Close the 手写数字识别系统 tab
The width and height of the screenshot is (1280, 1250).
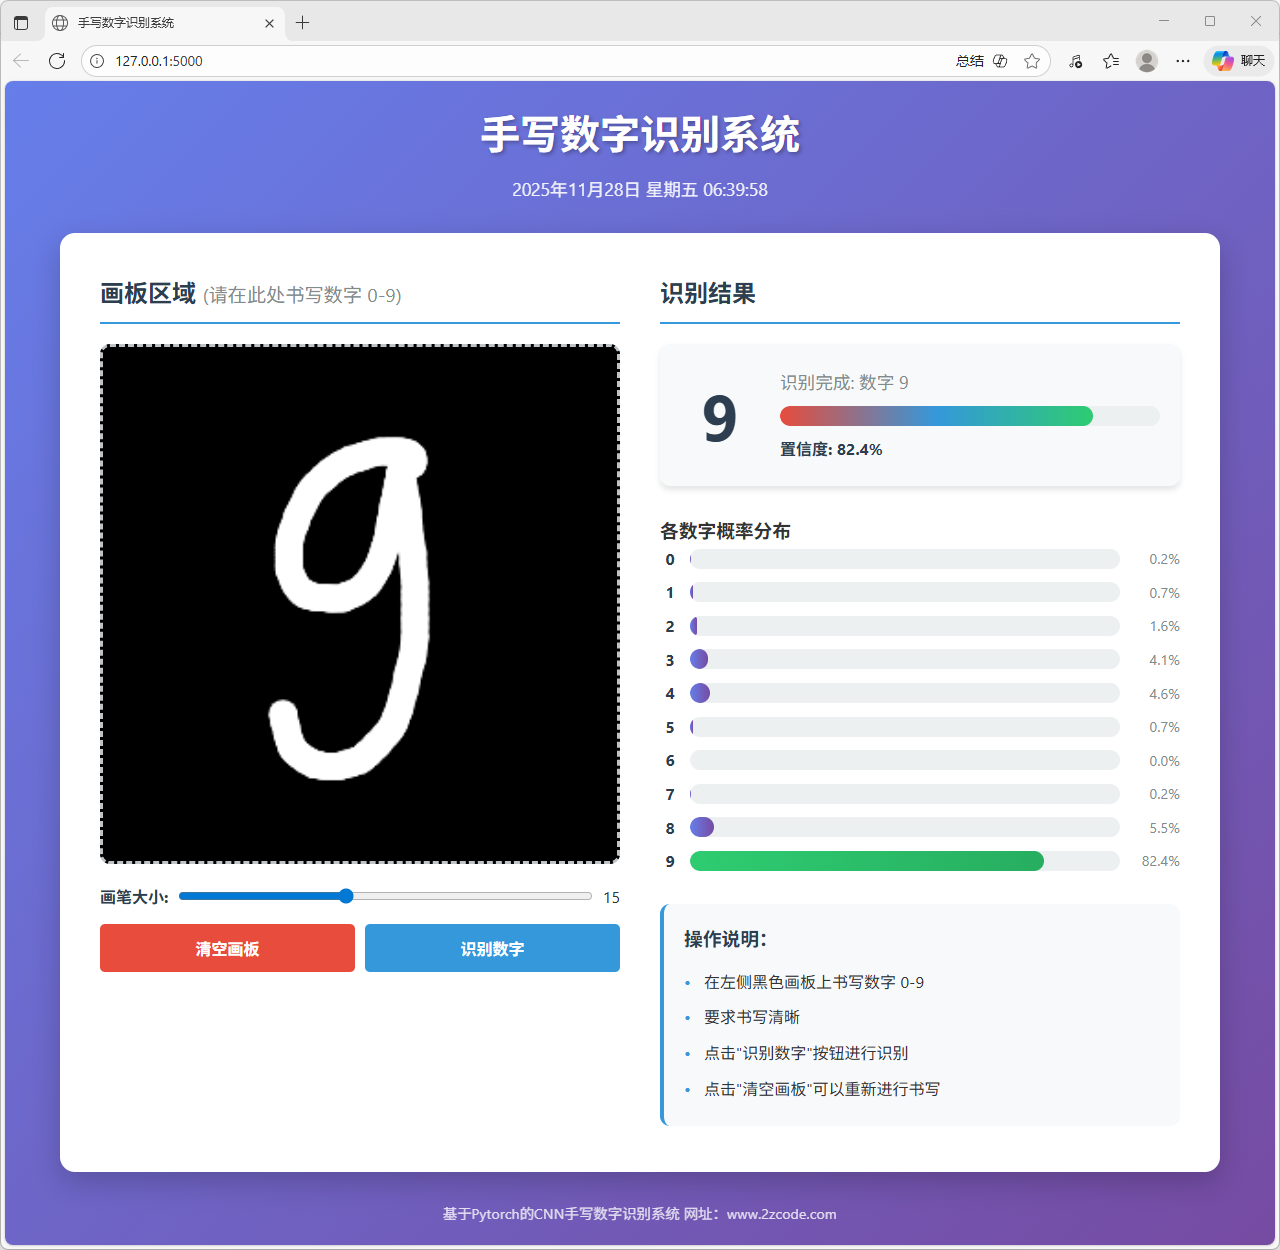pos(269,23)
